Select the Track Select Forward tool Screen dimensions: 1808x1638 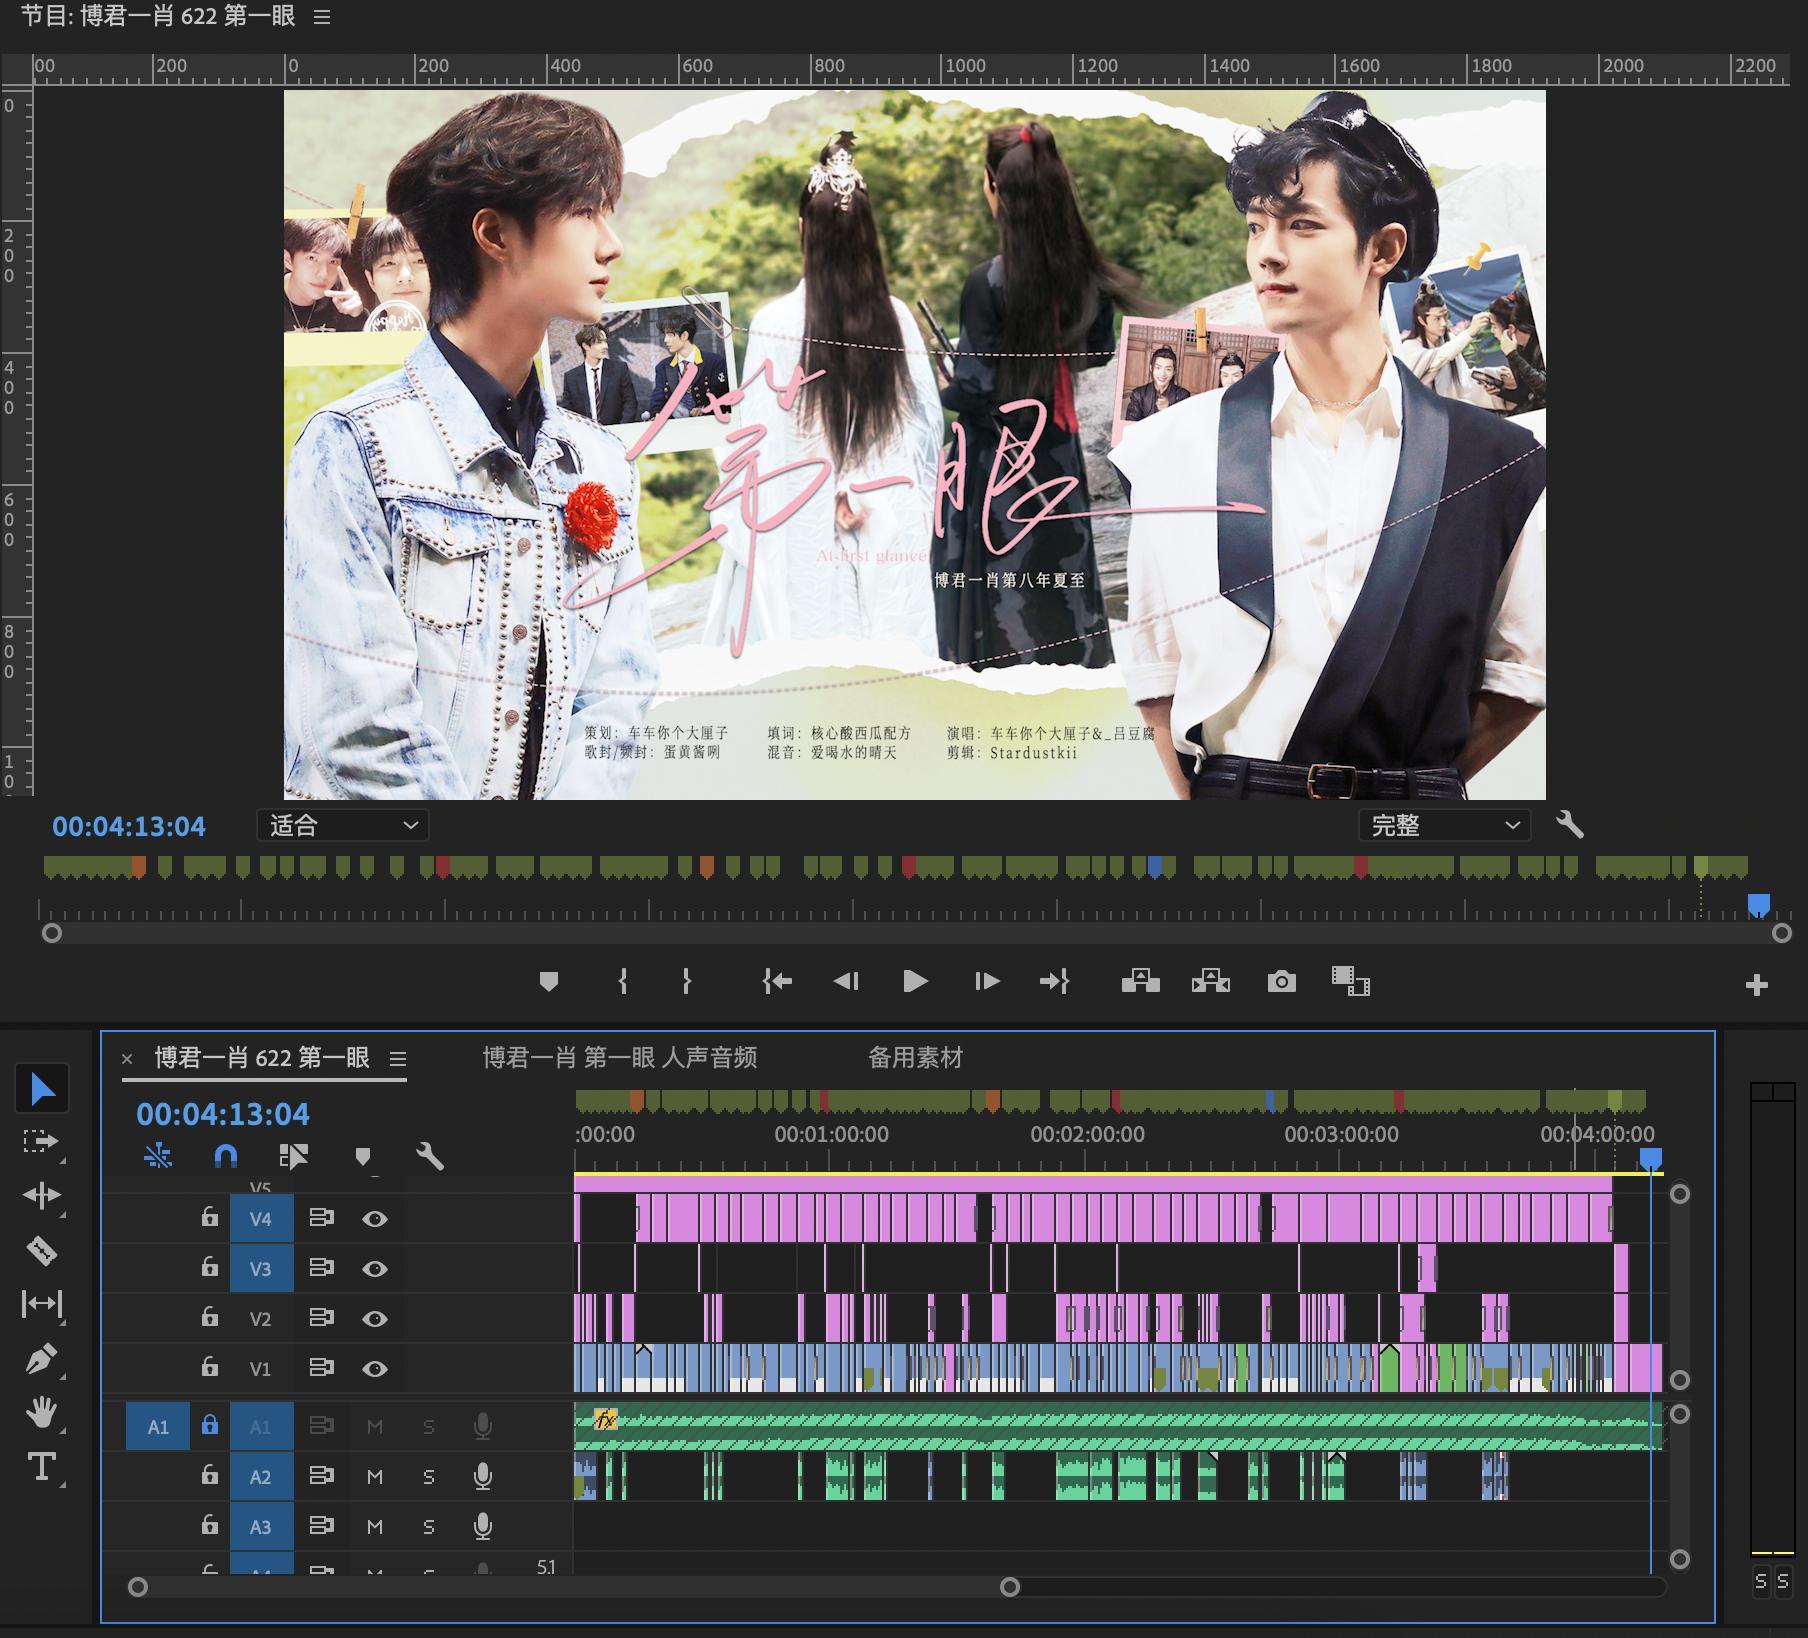click(41, 1141)
